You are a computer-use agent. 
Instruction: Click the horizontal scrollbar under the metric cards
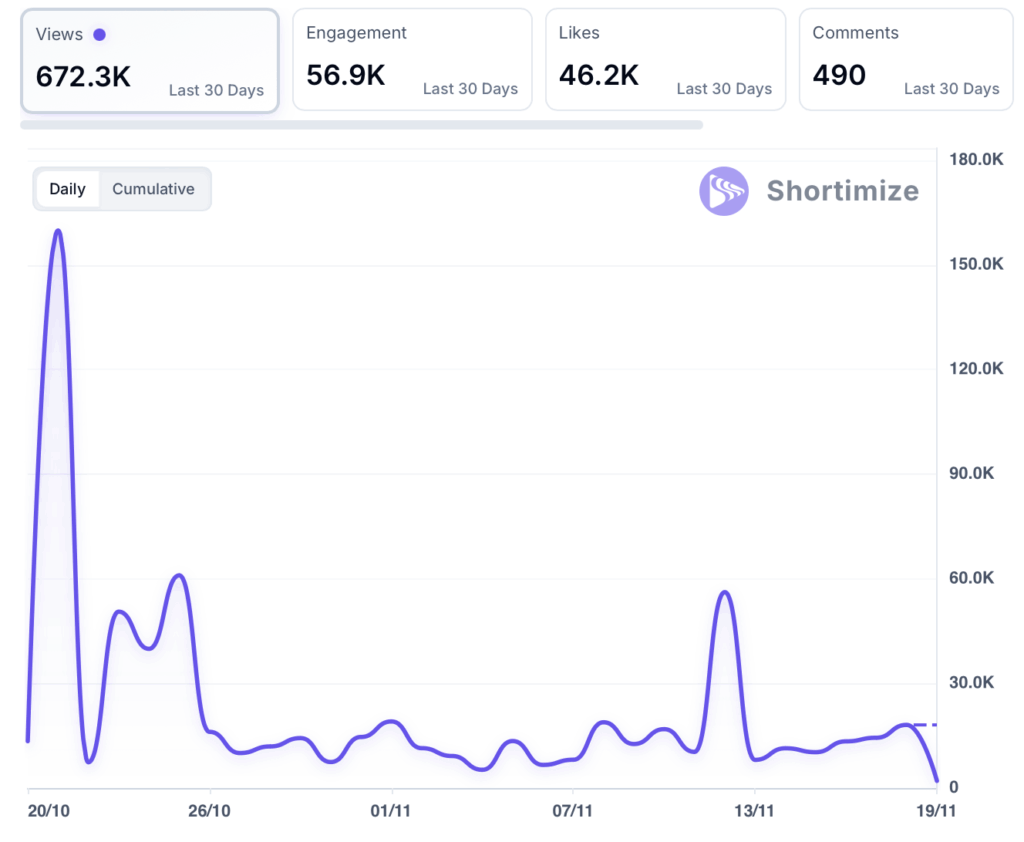[x=361, y=125]
